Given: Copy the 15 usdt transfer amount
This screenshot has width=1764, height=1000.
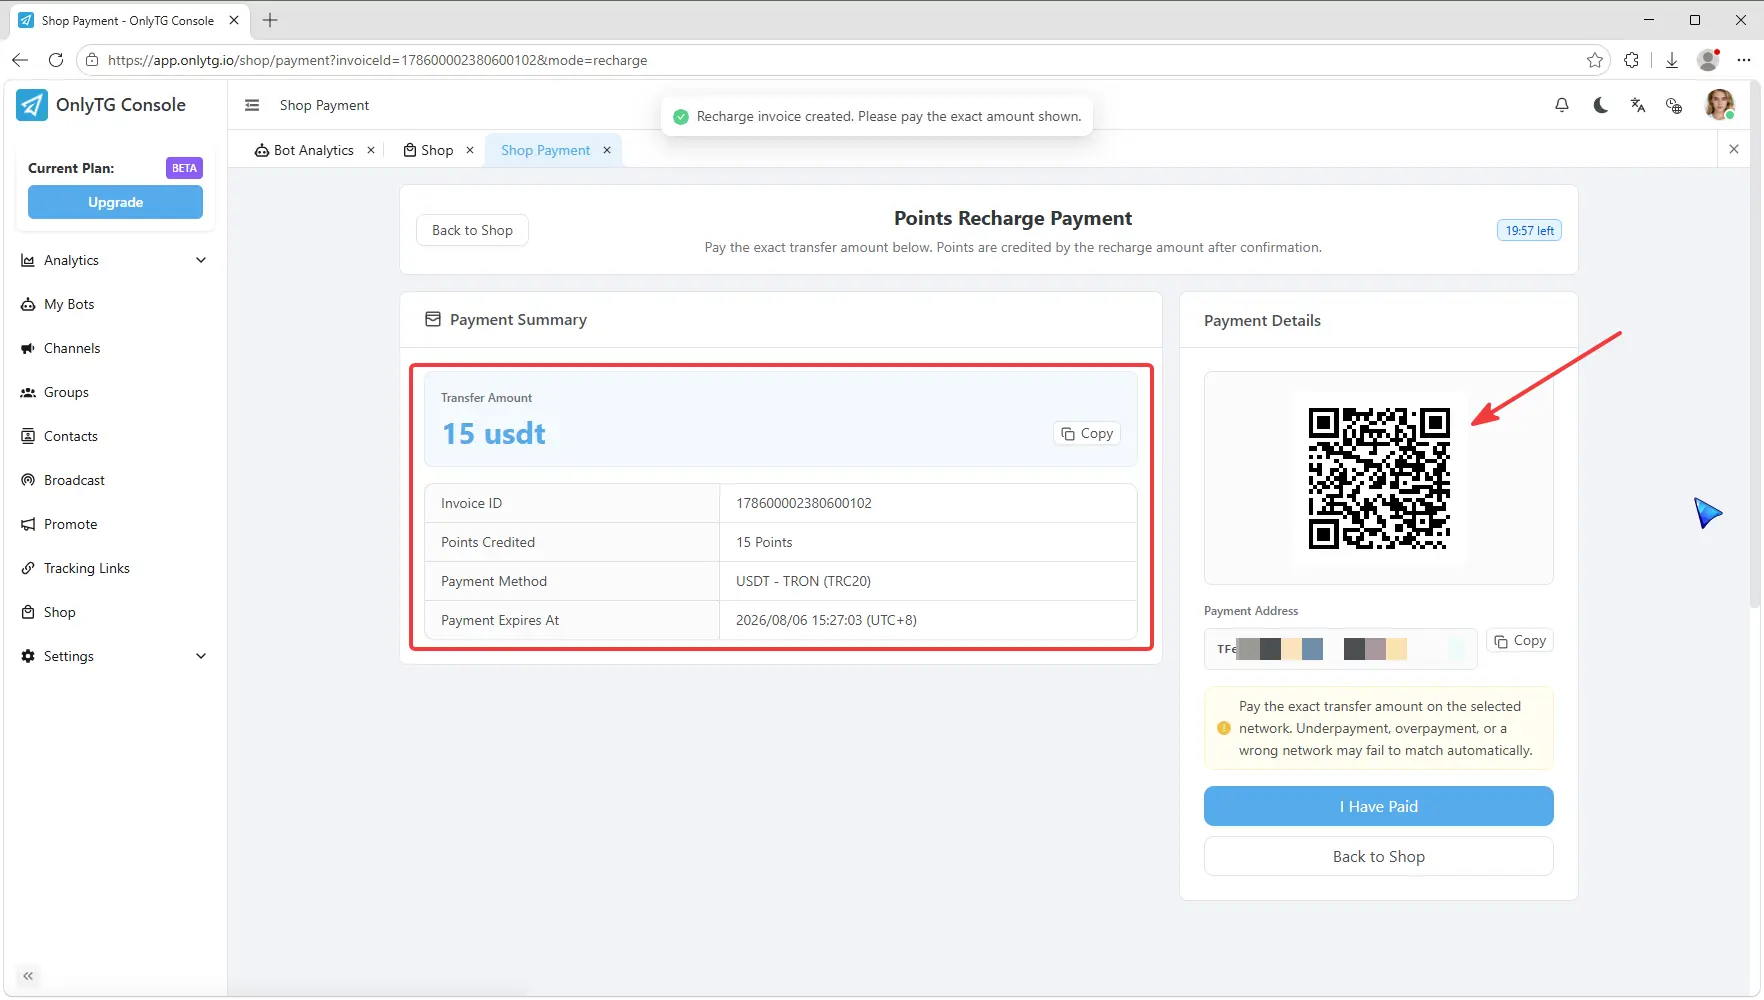Looking at the screenshot, I should pyautogui.click(x=1087, y=433).
